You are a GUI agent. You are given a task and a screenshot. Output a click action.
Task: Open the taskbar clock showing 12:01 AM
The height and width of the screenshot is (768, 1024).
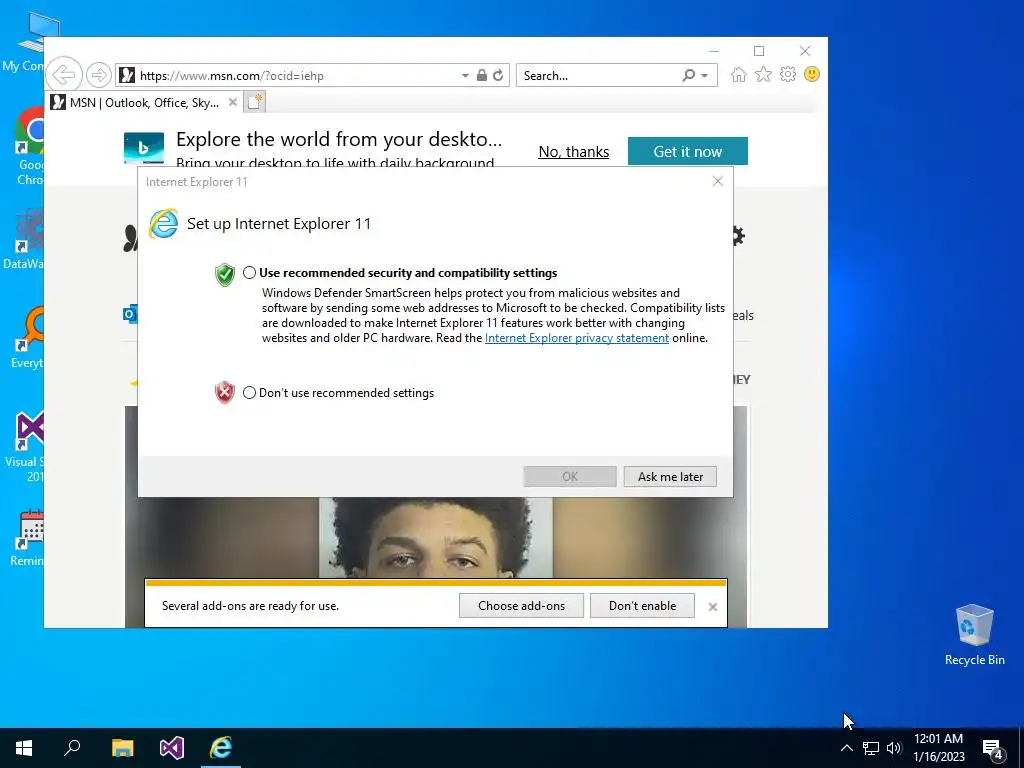point(938,748)
